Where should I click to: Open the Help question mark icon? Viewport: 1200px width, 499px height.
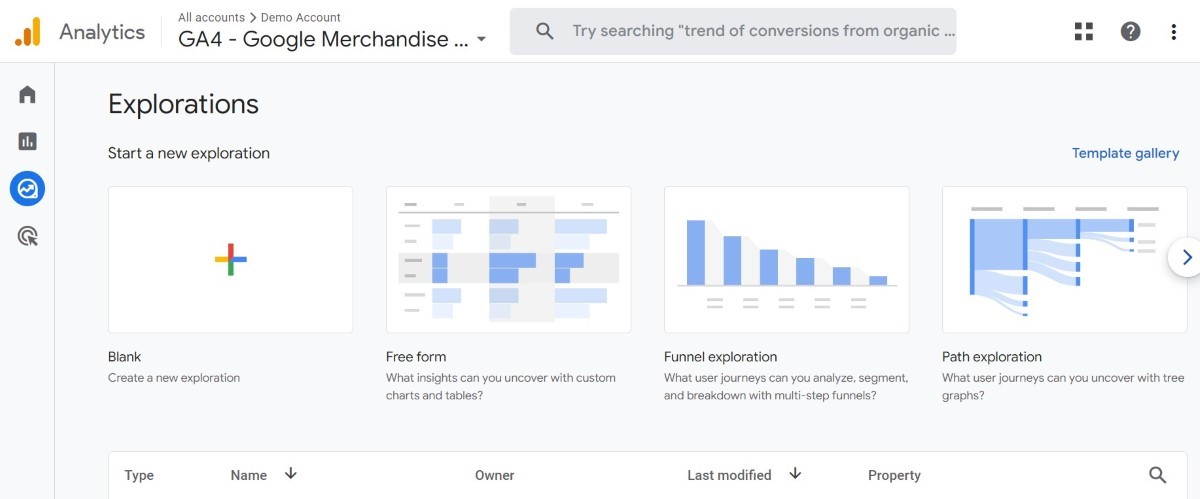pyautogui.click(x=1130, y=31)
